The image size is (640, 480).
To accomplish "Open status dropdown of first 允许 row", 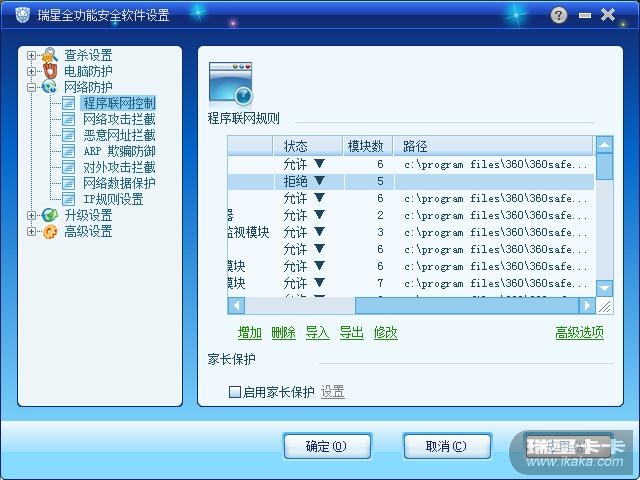I will (x=319, y=164).
